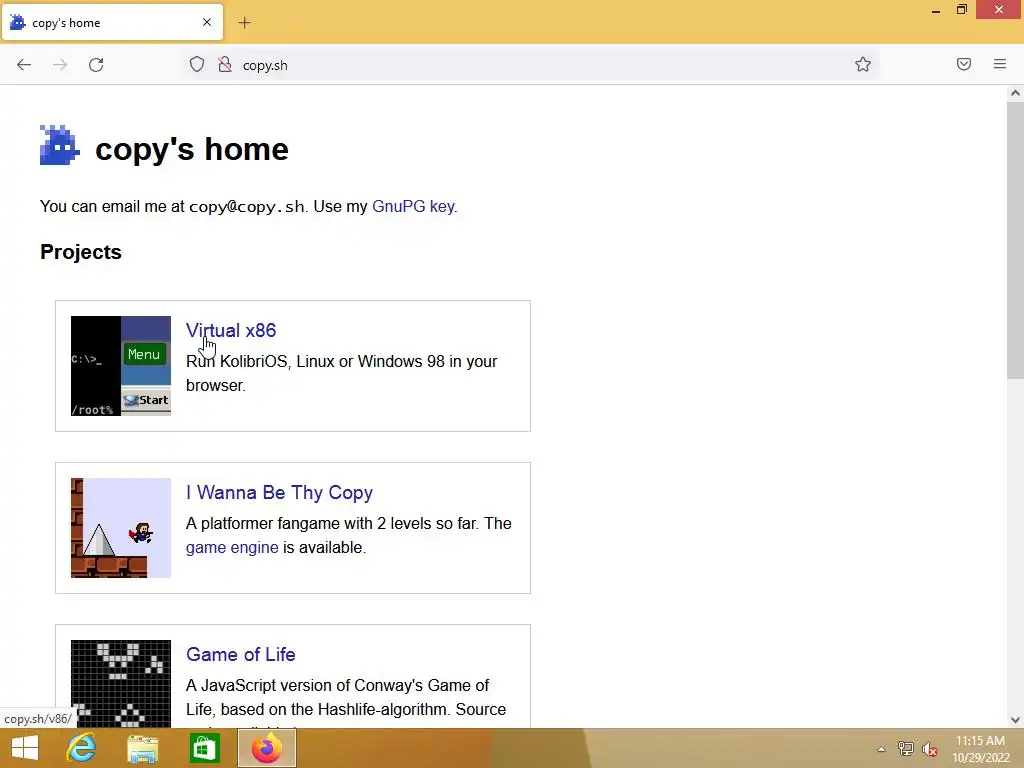Screen dimensions: 1024x768
Task: Open the network status tray icon
Action: point(906,749)
